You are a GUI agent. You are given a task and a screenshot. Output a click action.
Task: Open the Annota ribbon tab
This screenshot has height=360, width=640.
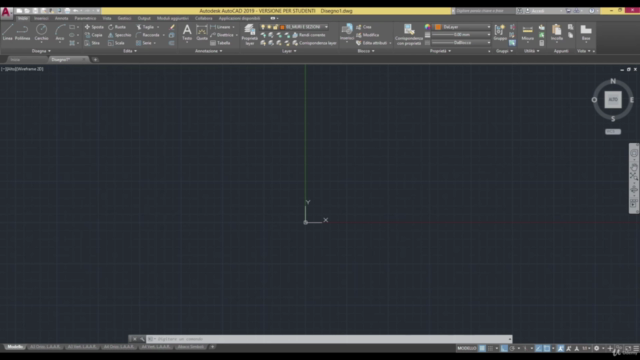tap(62, 18)
